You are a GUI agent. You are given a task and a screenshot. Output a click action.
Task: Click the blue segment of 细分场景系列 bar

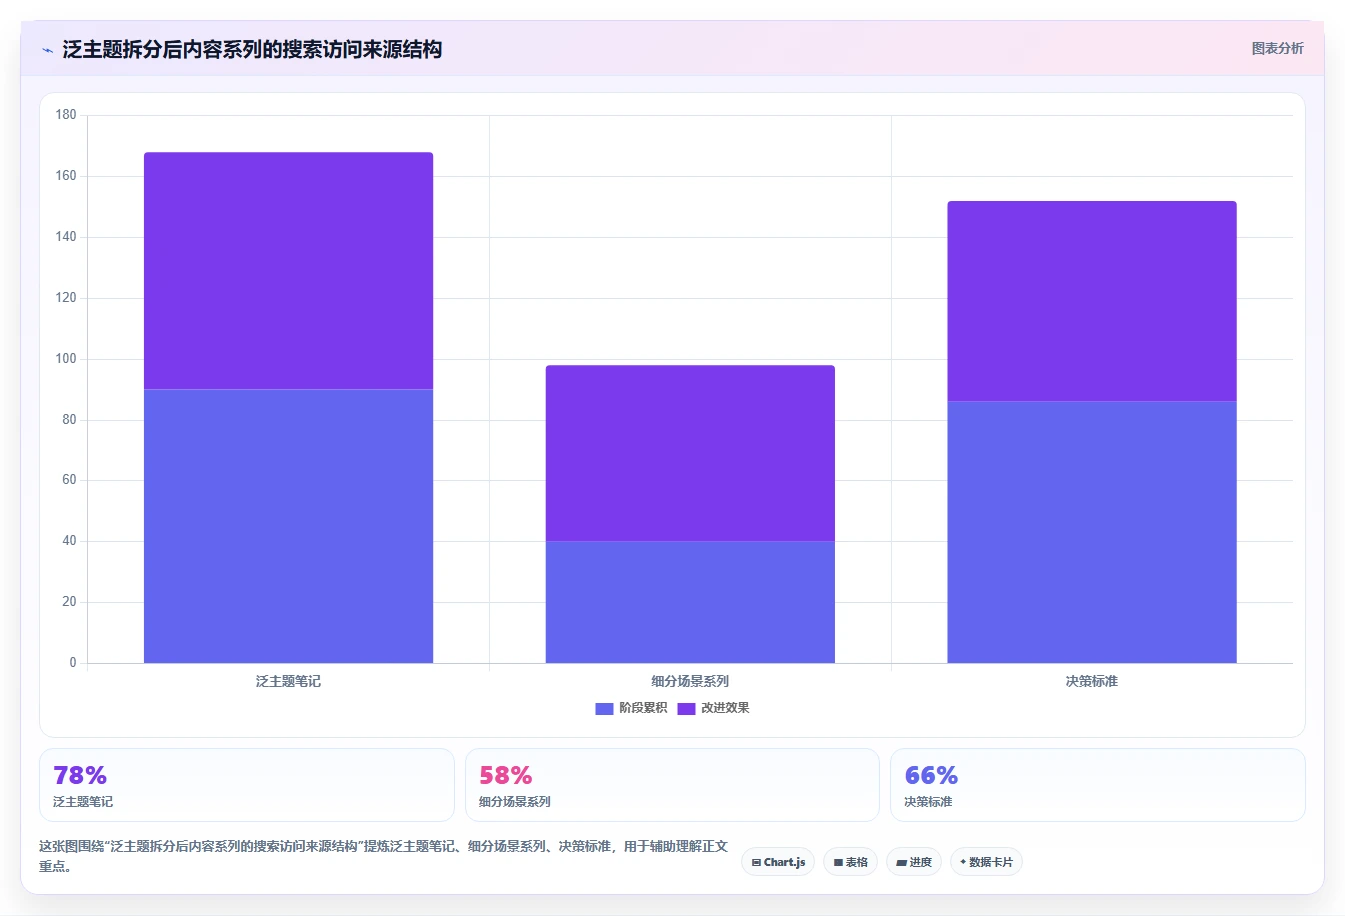(x=690, y=602)
